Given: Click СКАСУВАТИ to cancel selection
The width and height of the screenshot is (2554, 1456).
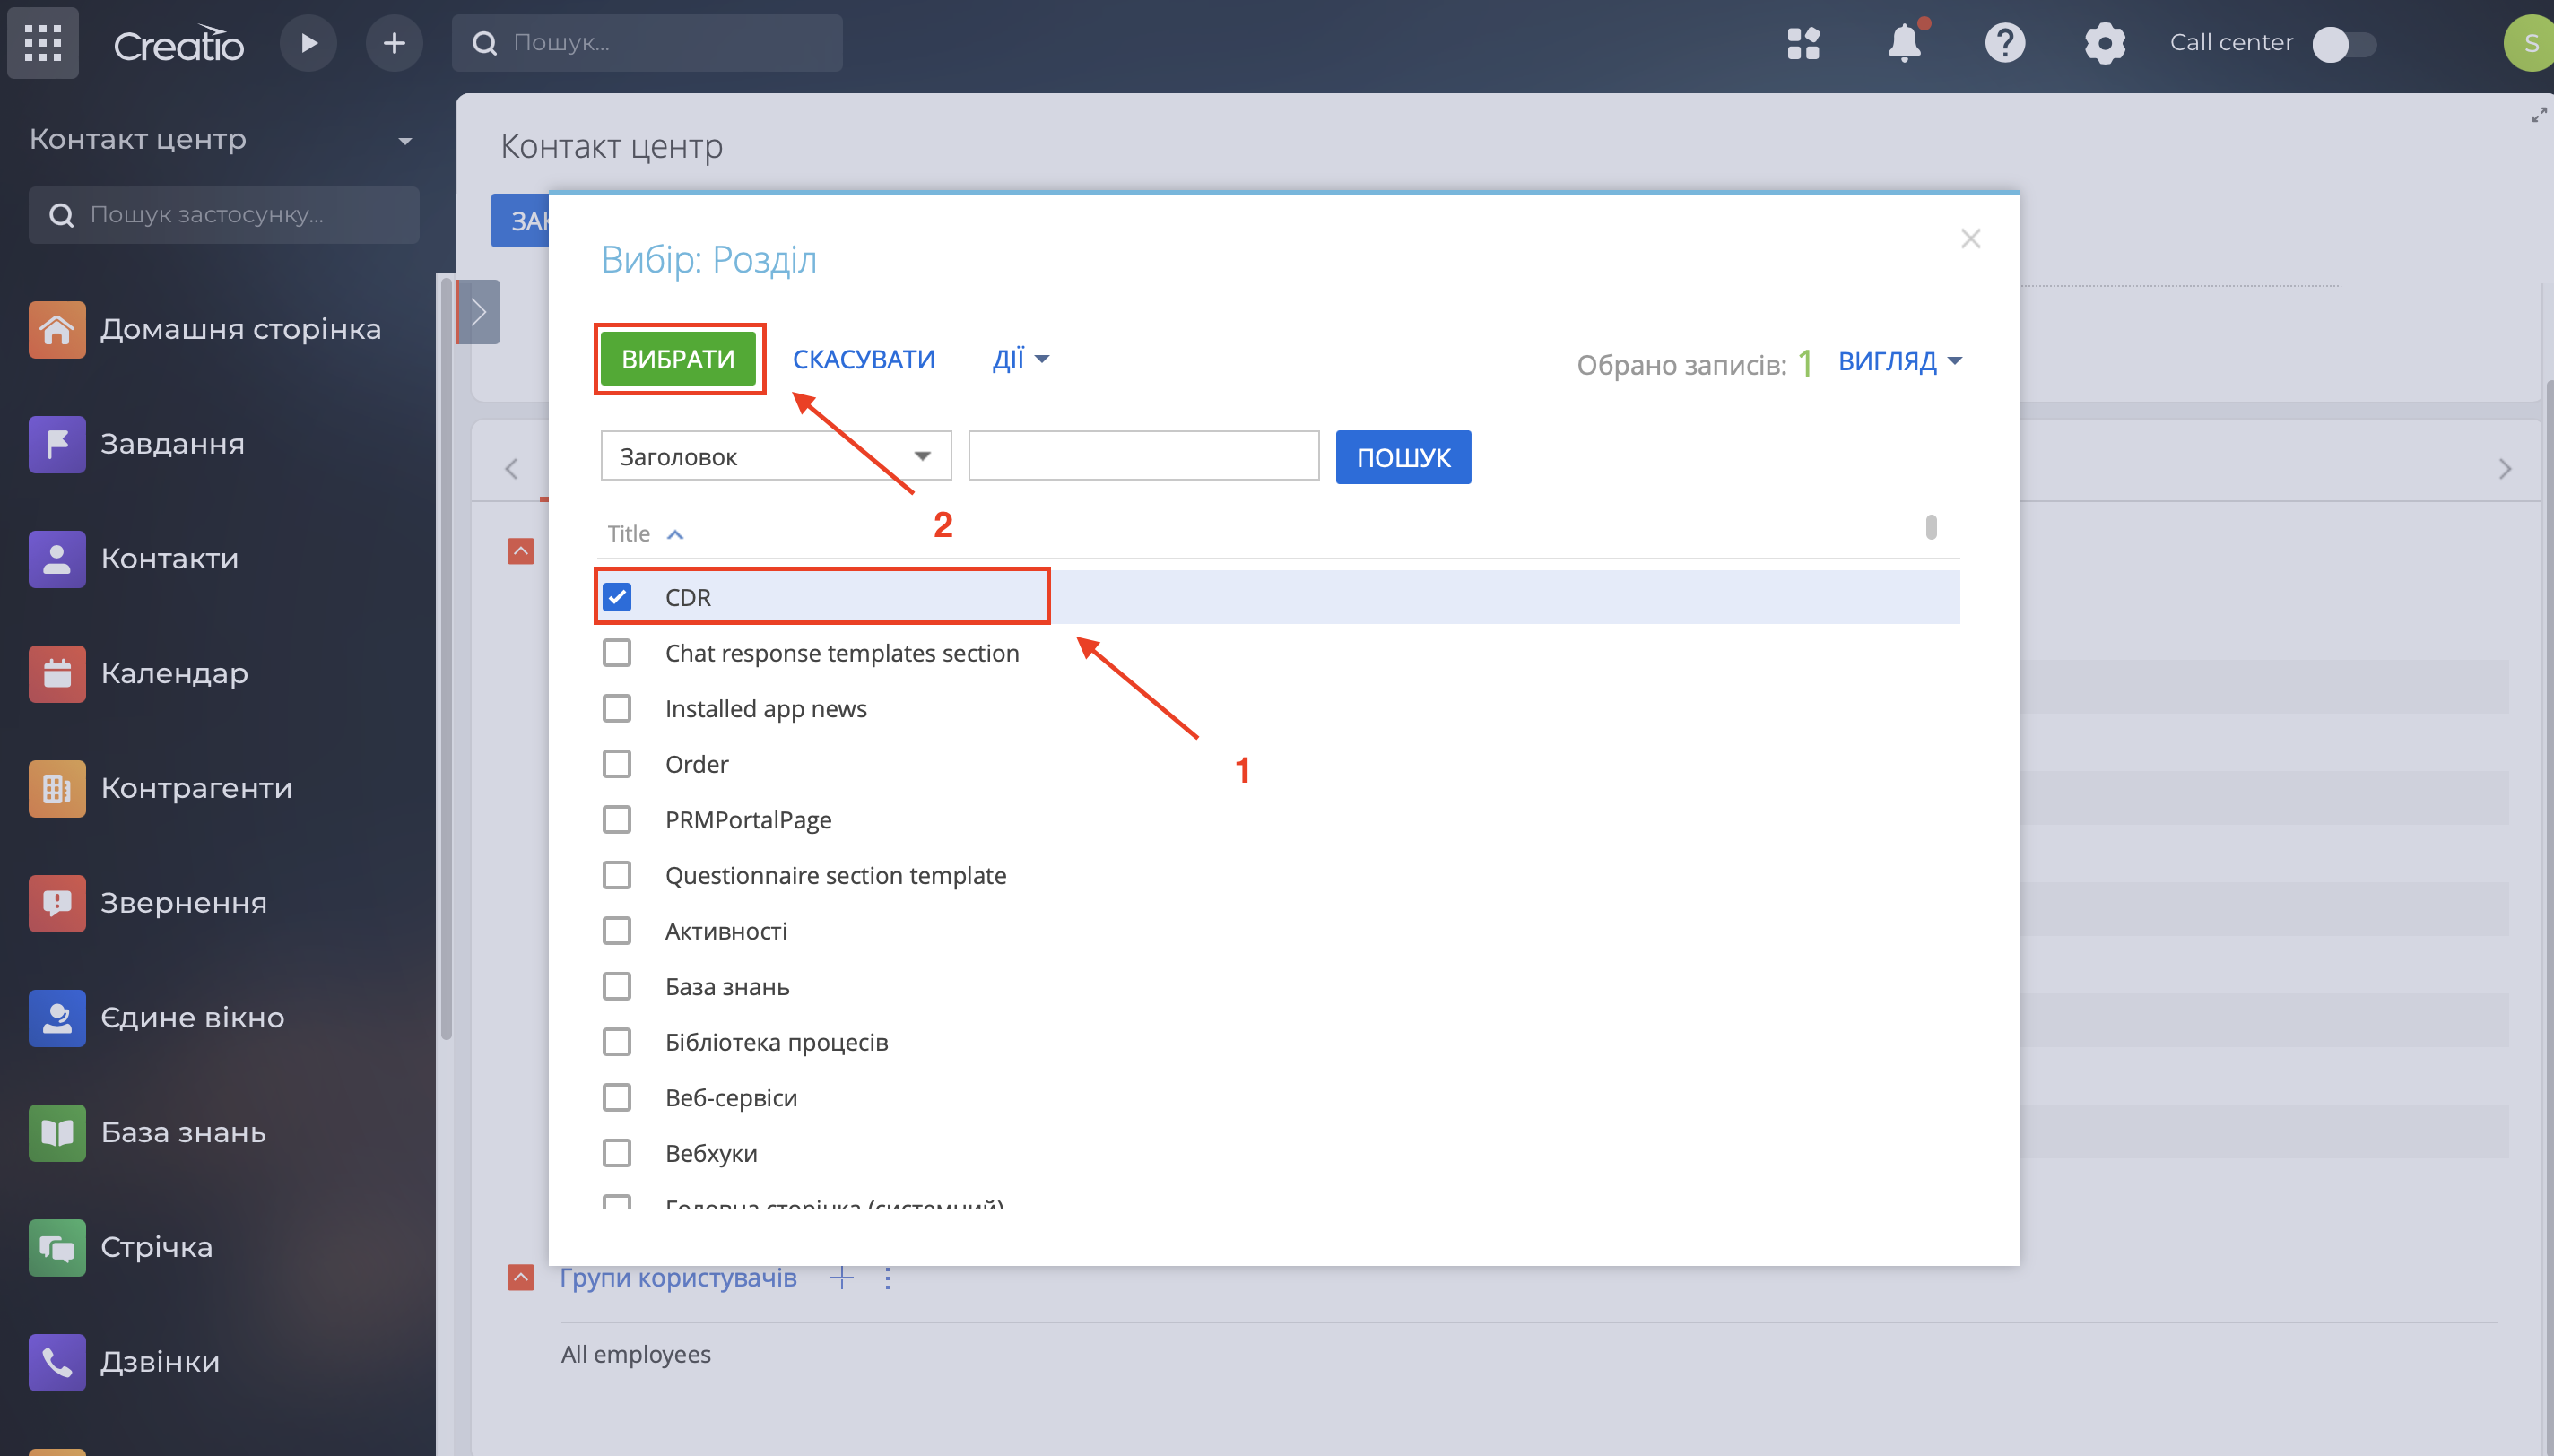Looking at the screenshot, I should point(864,359).
